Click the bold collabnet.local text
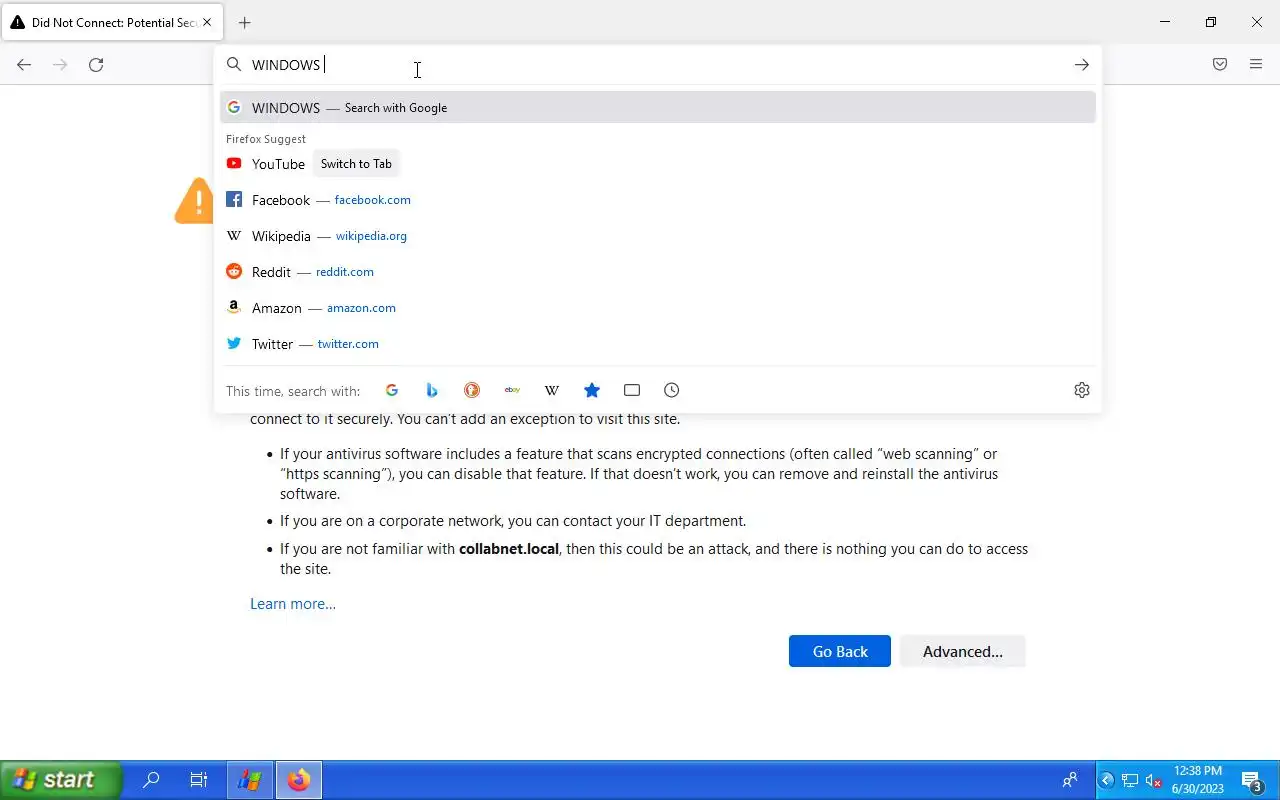 (x=509, y=549)
